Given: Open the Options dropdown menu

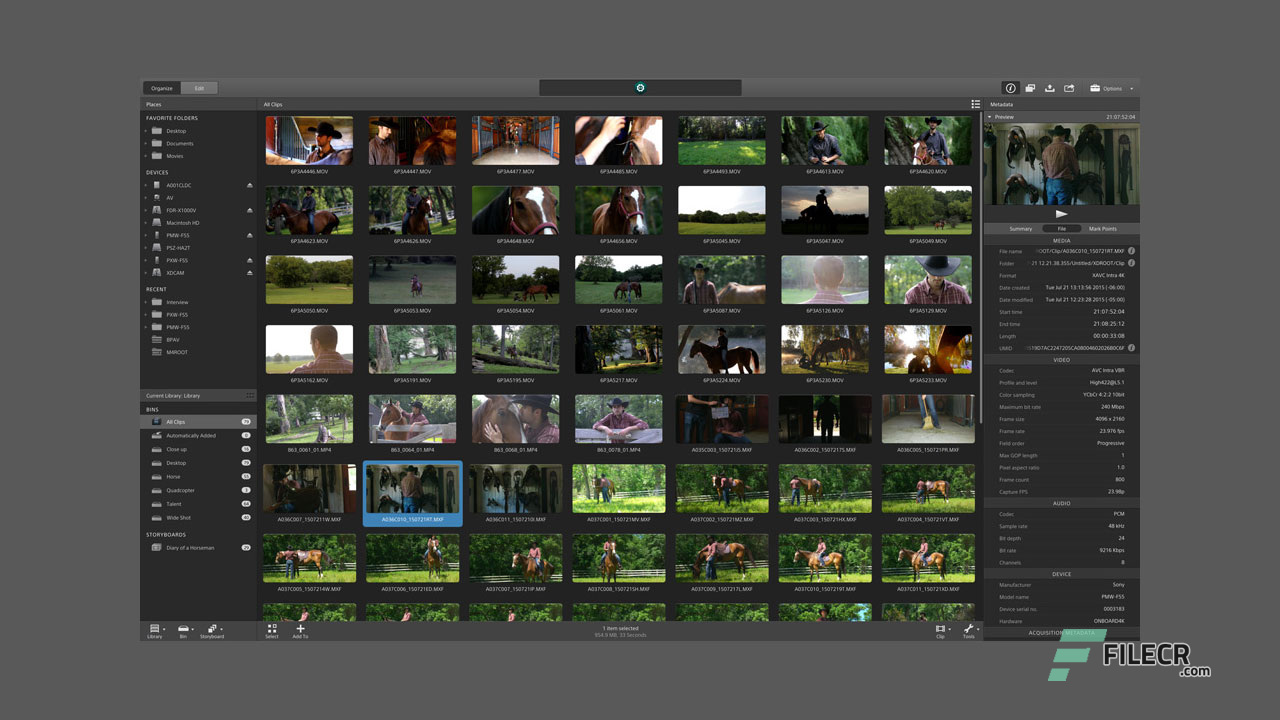Looking at the screenshot, I should [1112, 88].
